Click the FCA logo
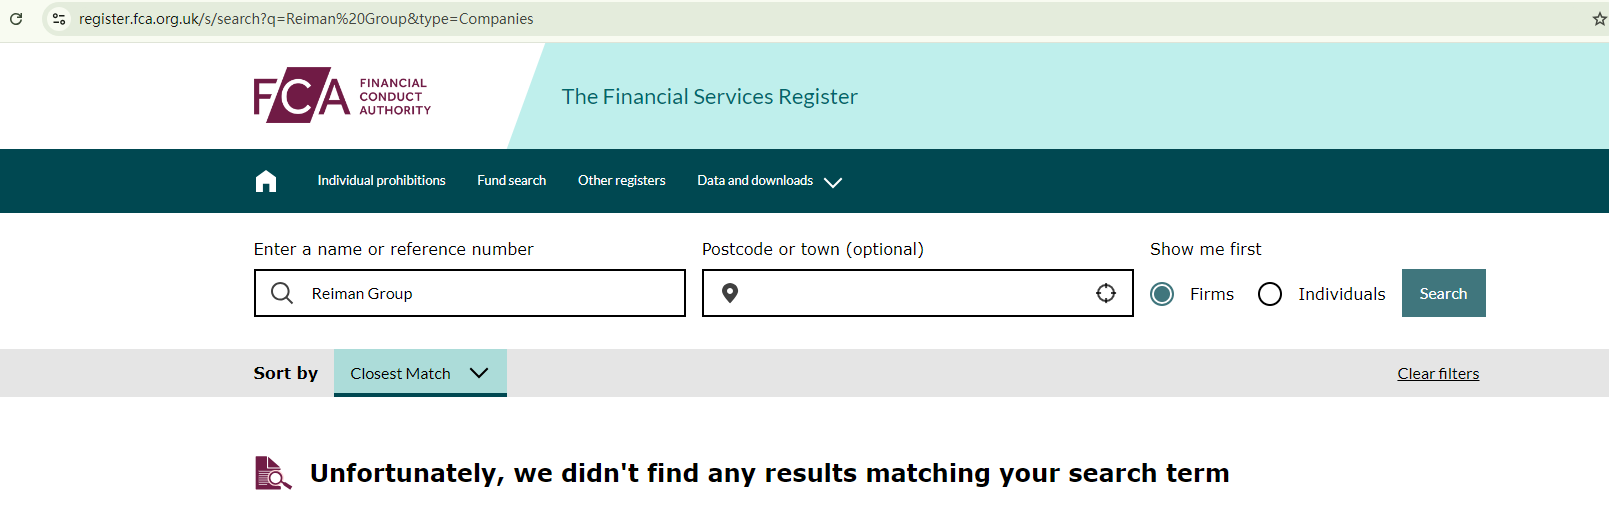 (x=342, y=96)
